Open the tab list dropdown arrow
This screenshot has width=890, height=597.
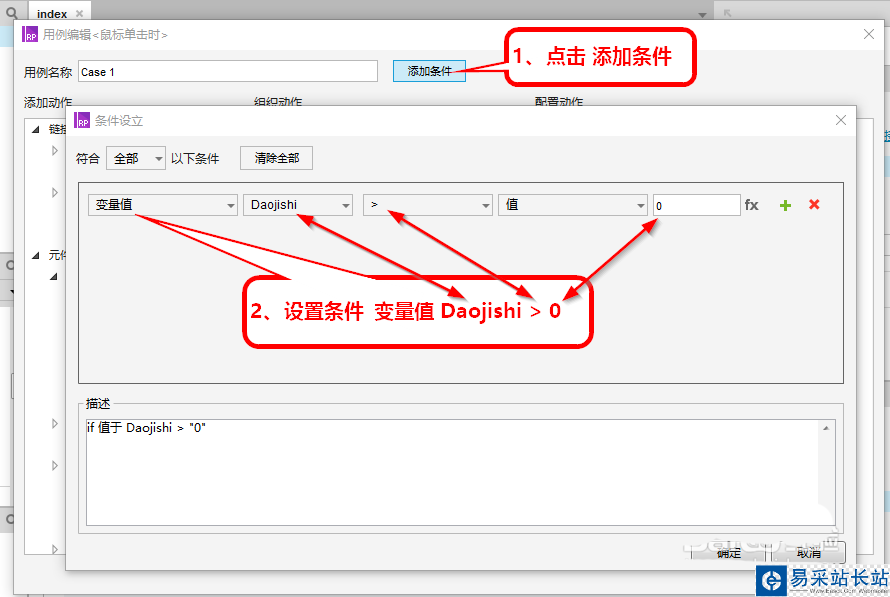click(x=702, y=14)
